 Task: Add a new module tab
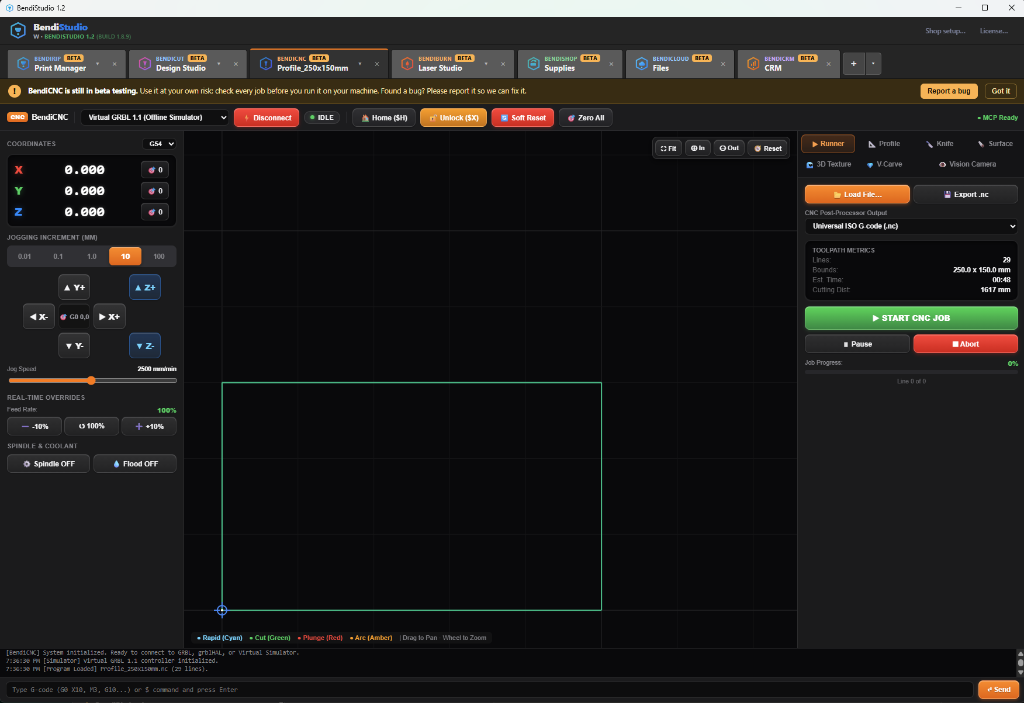pos(853,63)
